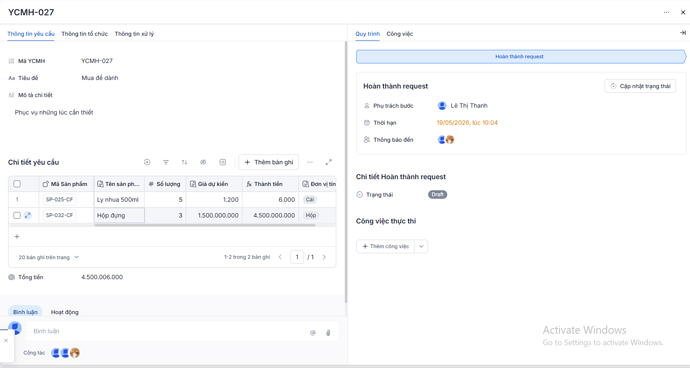690x368 pixels.
Task: Switch to the Công việc tab
Action: point(400,34)
